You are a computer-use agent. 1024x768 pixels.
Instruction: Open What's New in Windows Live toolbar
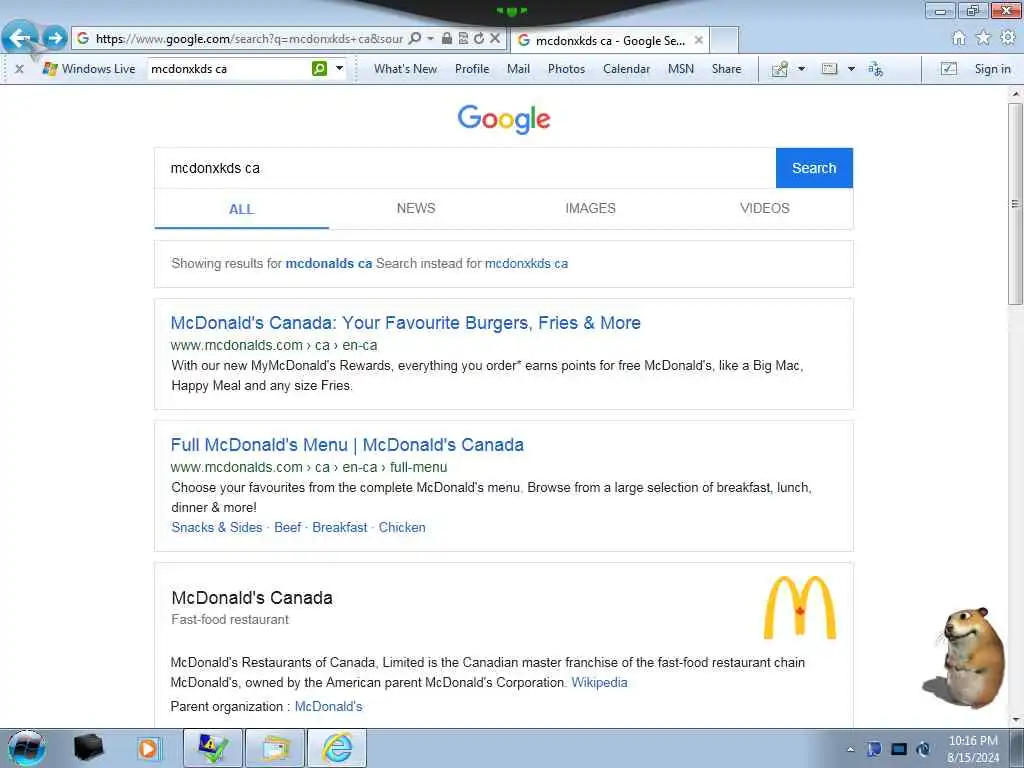point(406,69)
